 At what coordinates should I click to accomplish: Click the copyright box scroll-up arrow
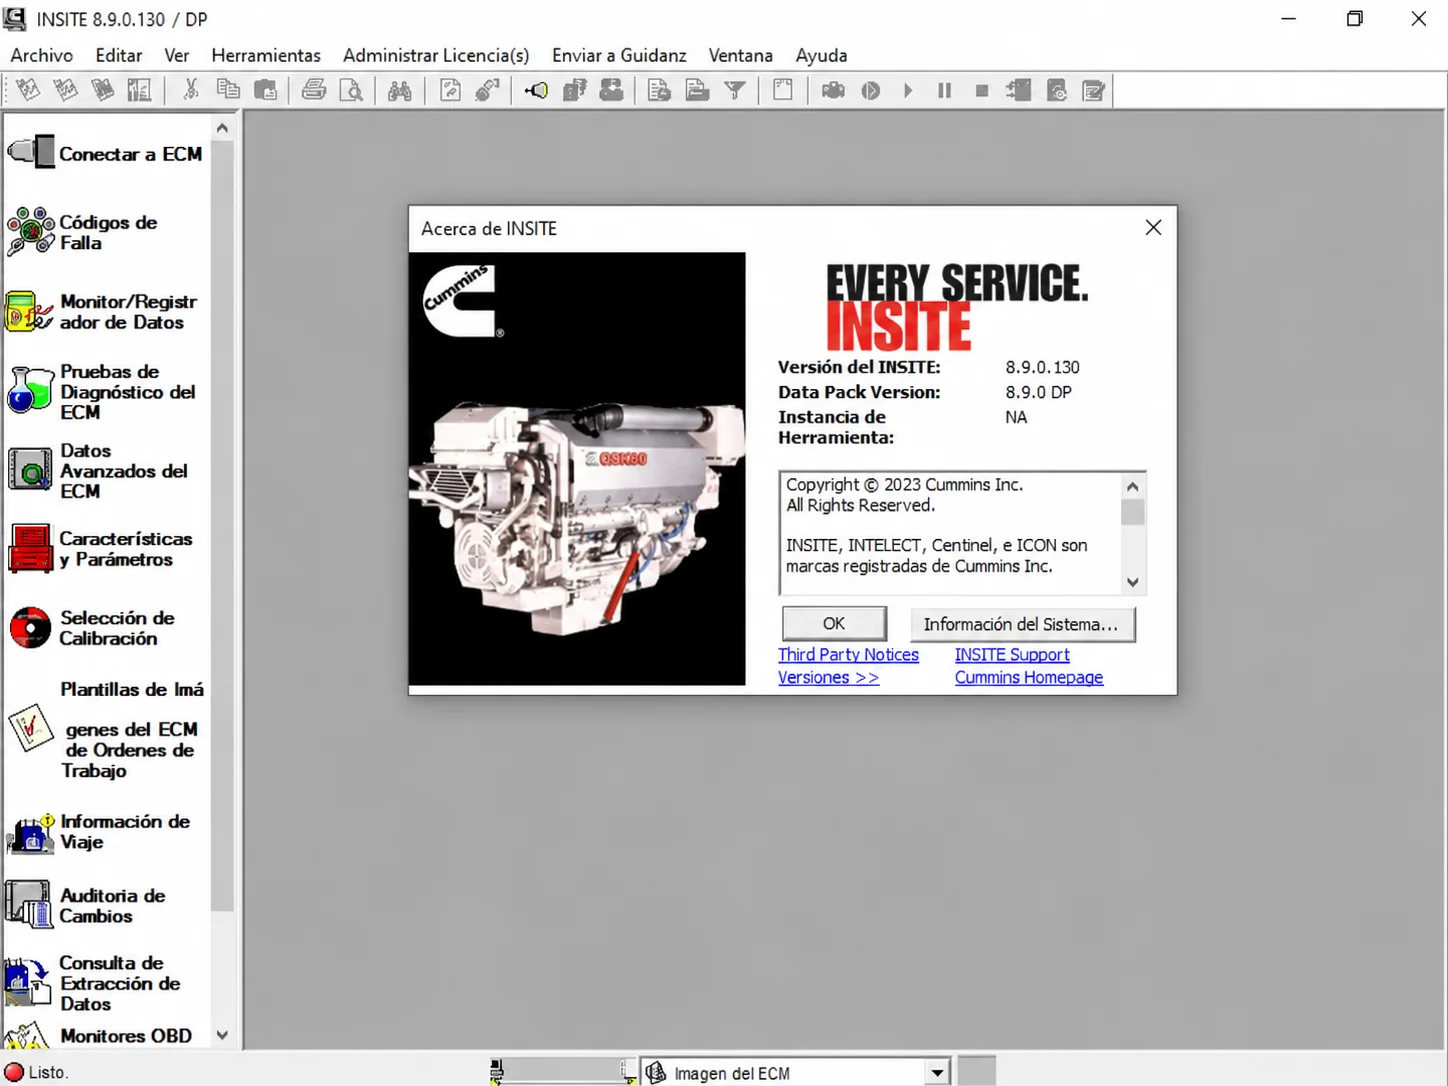pyautogui.click(x=1132, y=486)
